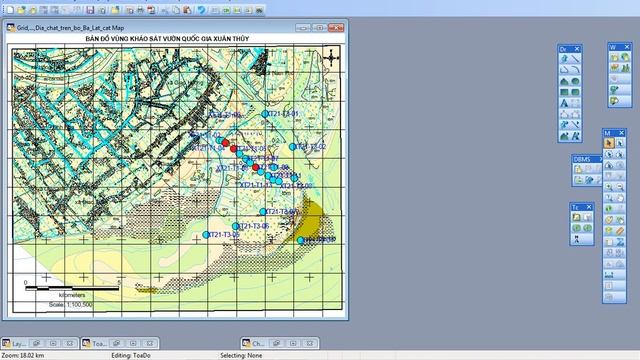Image resolution: width=640 pixels, height=360 pixels.
Task: Select the green Info tool
Action: pyautogui.click(x=609, y=209)
